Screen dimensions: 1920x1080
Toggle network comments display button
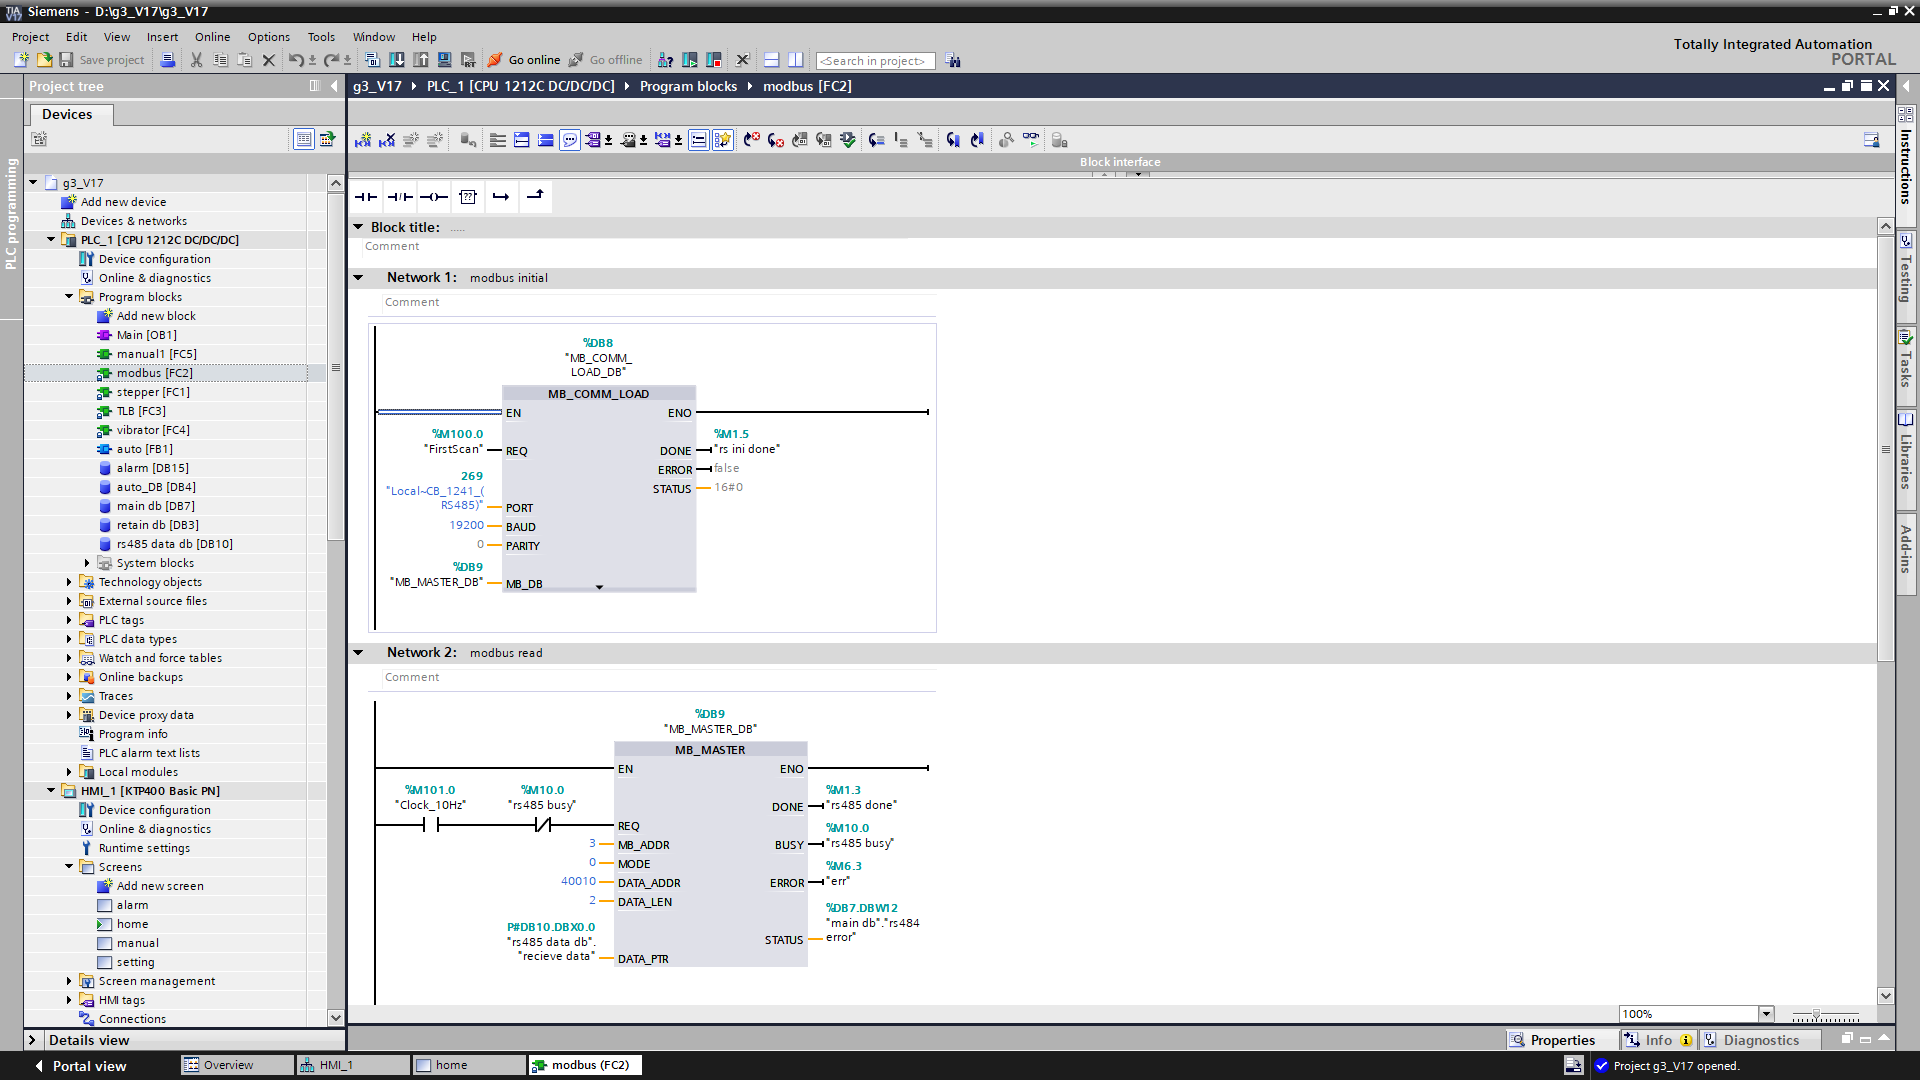coord(699,140)
